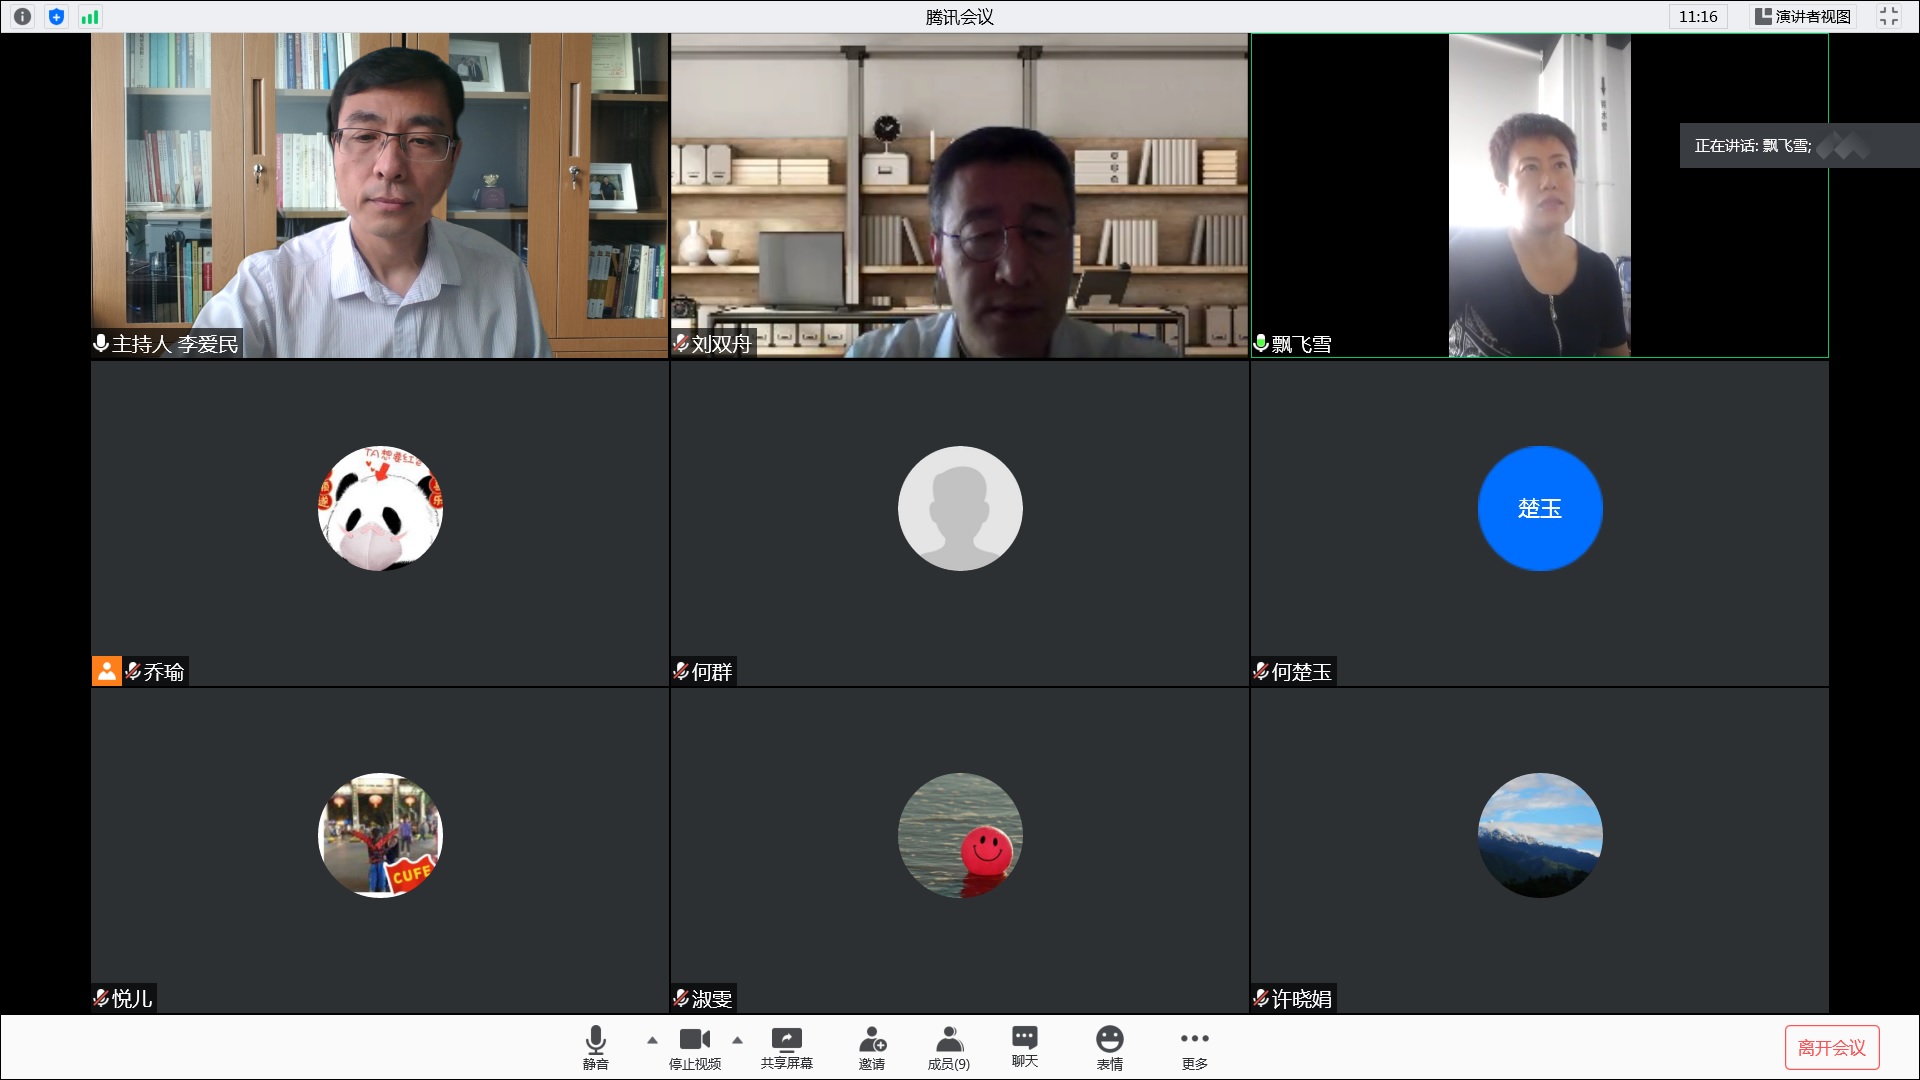Select the 何楚玉 participant tile with the blue 楚玉 avatar
The image size is (1920, 1080).
tap(1539, 509)
